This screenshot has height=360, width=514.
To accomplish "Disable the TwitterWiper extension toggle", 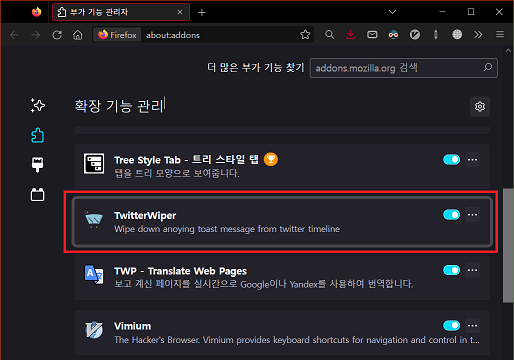I will [452, 215].
